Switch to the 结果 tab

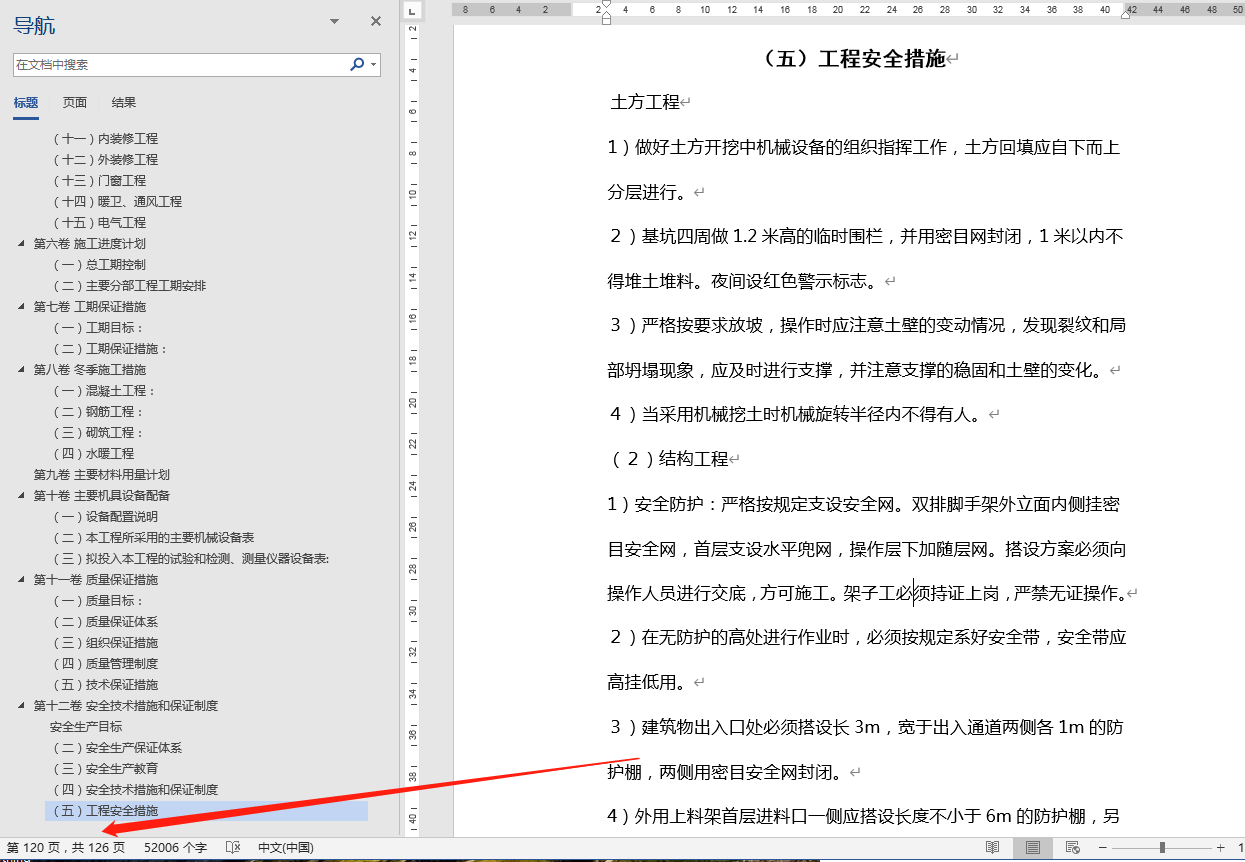click(124, 102)
